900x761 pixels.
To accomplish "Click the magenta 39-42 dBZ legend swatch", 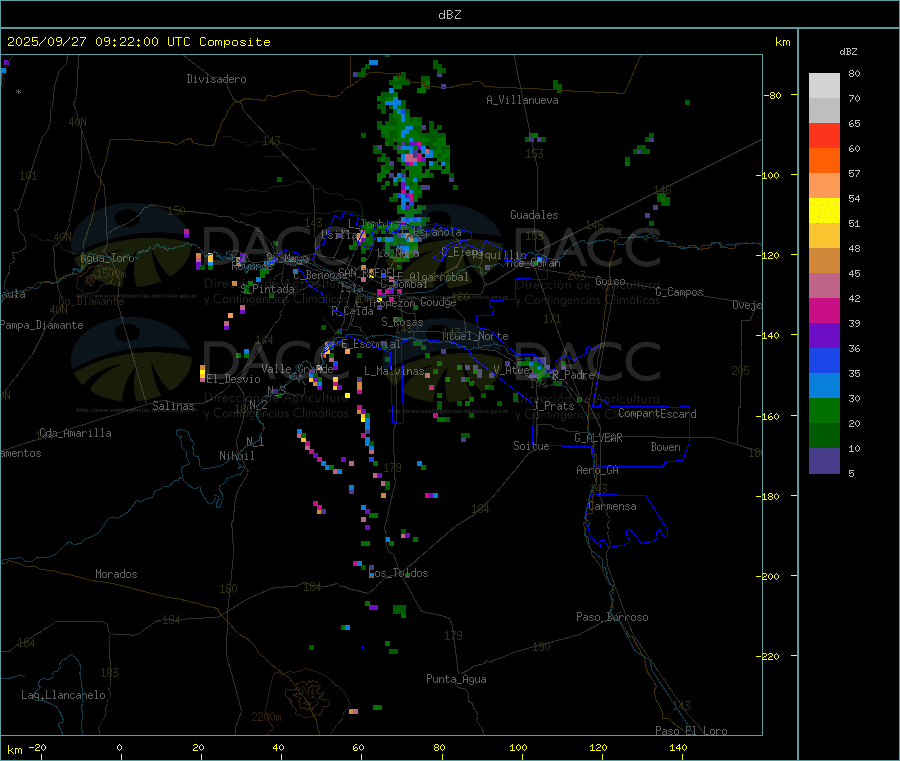I will [824, 310].
